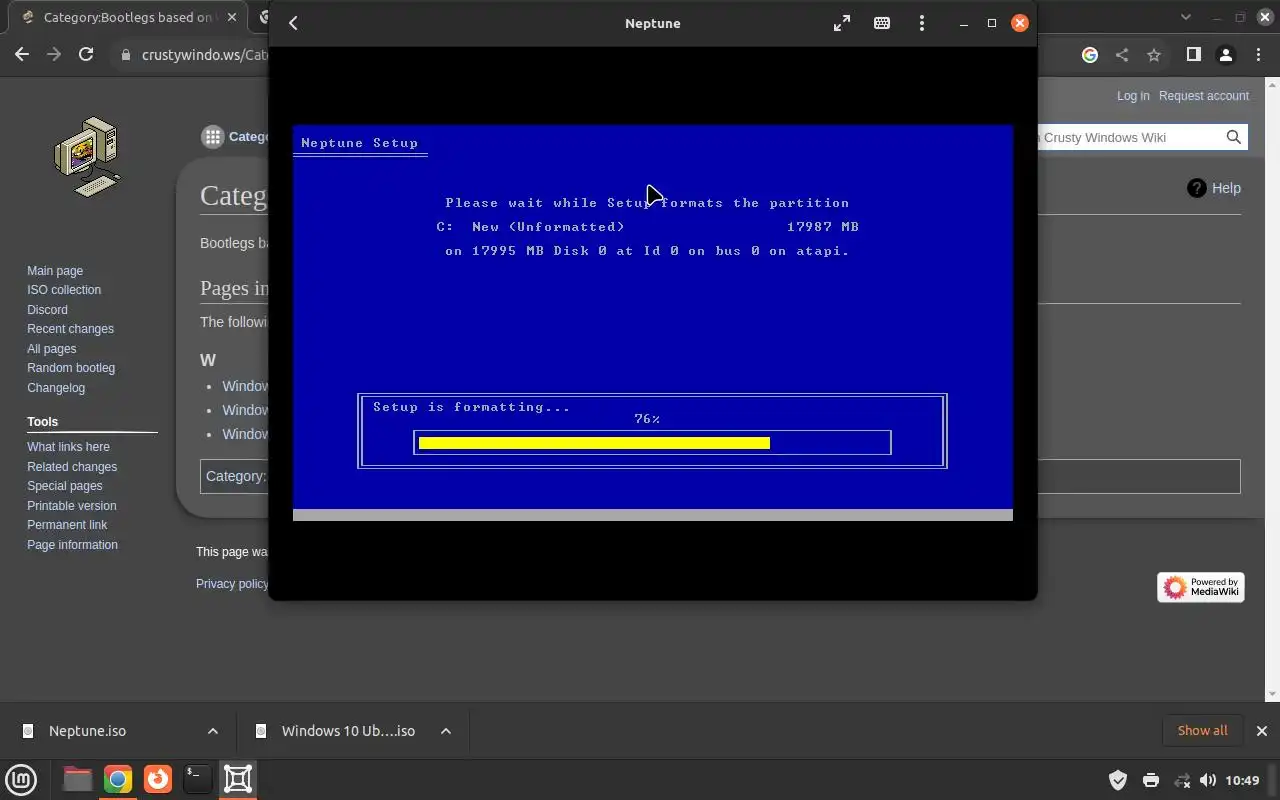Open Linux Mint start menu
The height and width of the screenshot is (800, 1280).
pos(21,779)
